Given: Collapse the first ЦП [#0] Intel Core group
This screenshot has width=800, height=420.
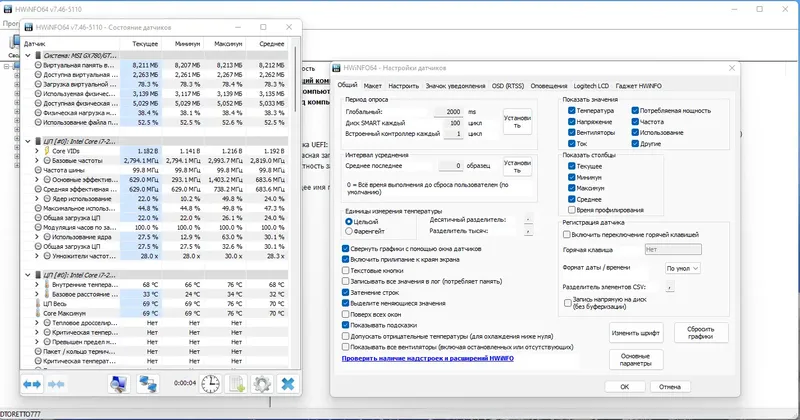Looking at the screenshot, I should pos(28,141).
